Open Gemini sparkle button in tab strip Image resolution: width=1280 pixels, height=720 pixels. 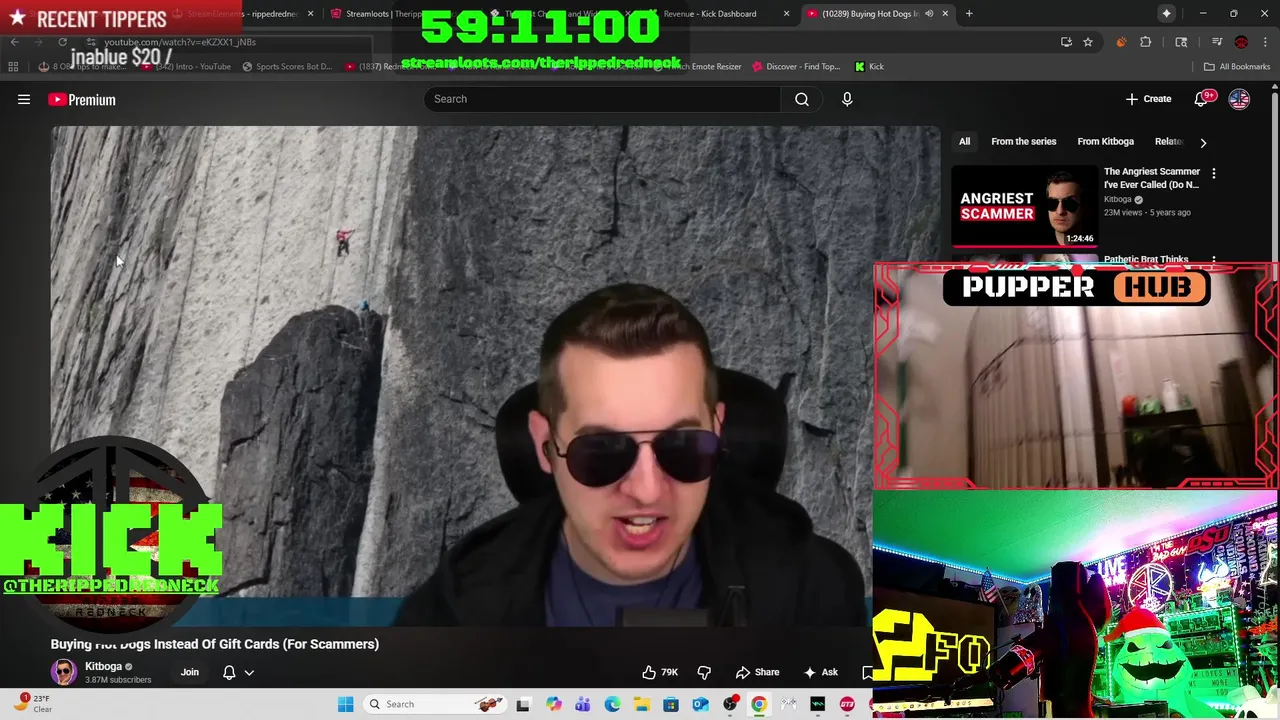tap(1166, 13)
